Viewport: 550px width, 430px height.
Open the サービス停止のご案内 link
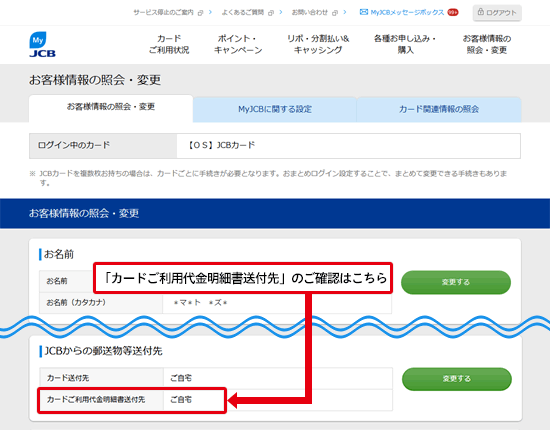[163, 12]
